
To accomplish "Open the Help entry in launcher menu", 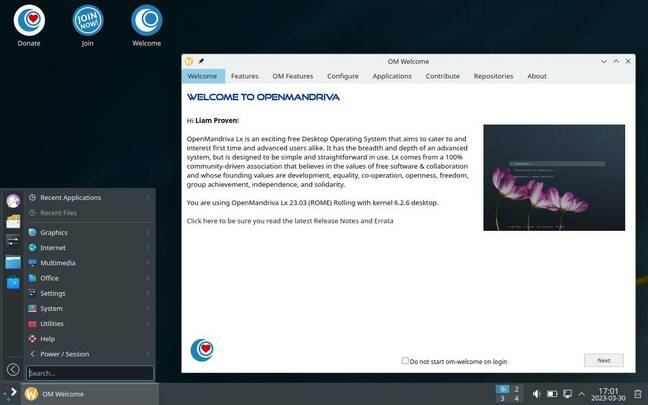I will pos(90,339).
